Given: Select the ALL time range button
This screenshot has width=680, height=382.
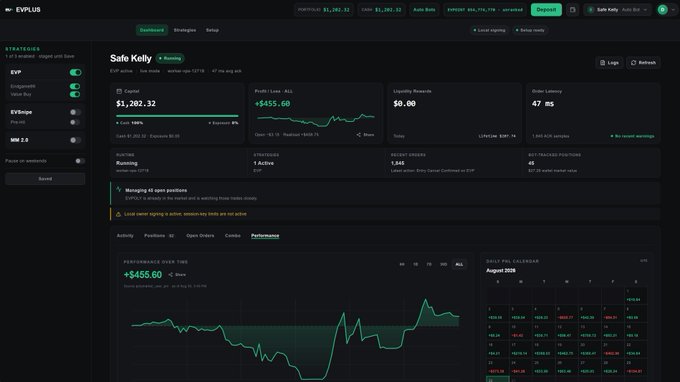Looking at the screenshot, I should (459, 264).
